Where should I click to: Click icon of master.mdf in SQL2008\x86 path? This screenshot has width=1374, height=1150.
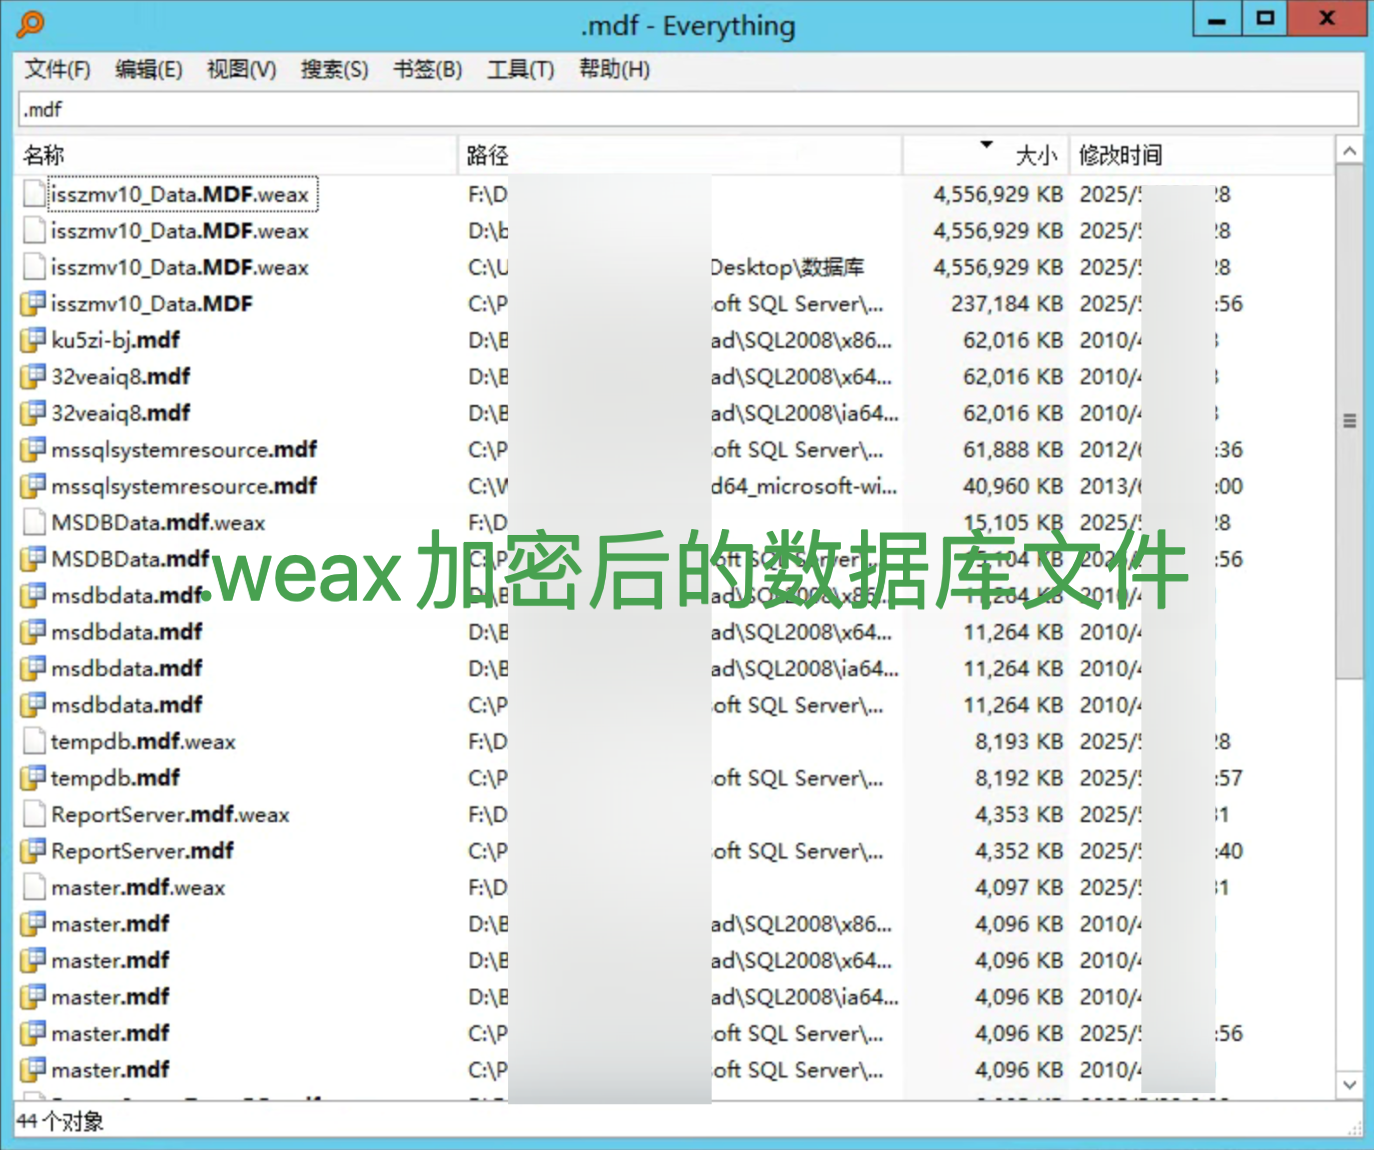34,923
